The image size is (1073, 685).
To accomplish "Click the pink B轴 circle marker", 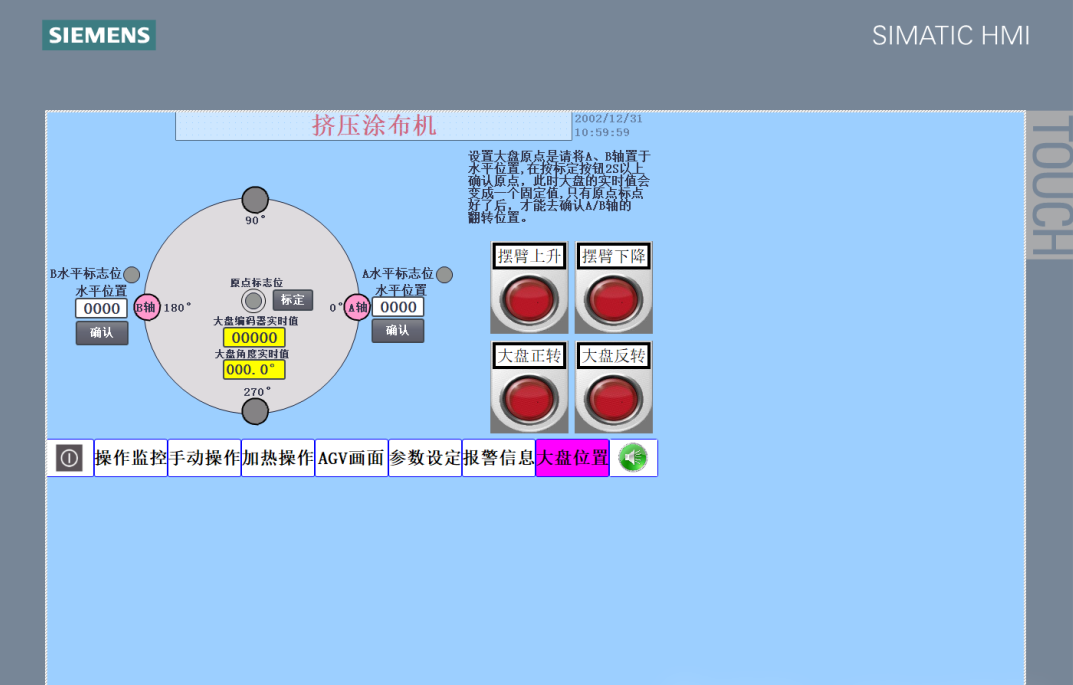I will click(147, 307).
